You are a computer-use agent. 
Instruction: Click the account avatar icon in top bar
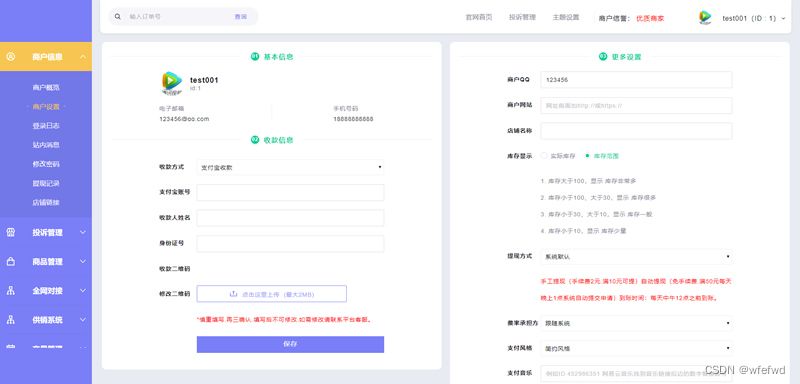(x=705, y=18)
